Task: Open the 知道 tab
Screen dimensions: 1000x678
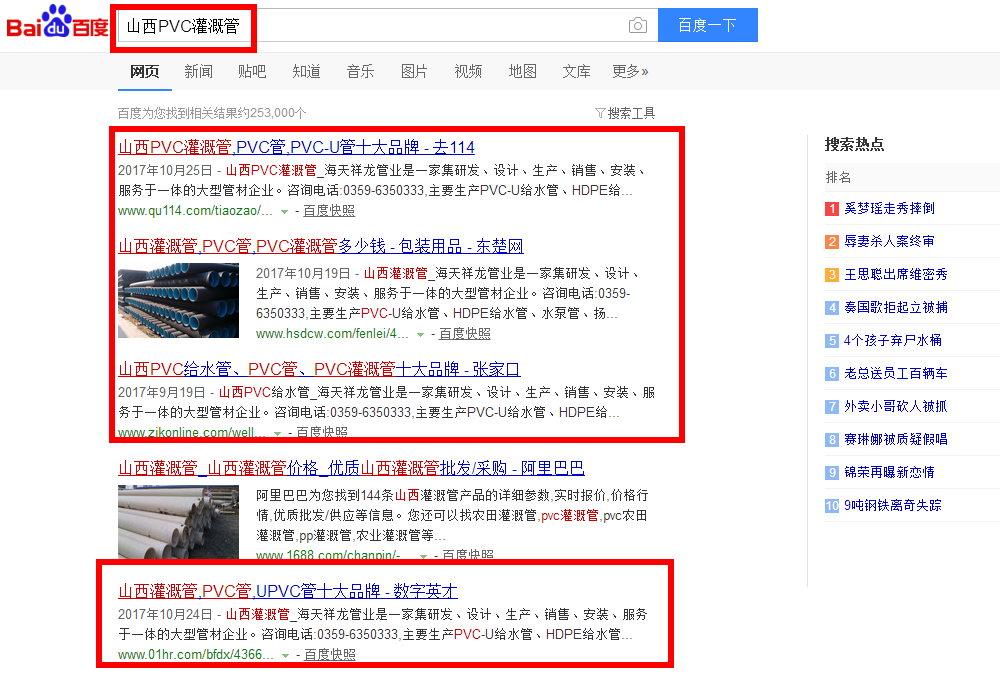Action: pyautogui.click(x=306, y=71)
